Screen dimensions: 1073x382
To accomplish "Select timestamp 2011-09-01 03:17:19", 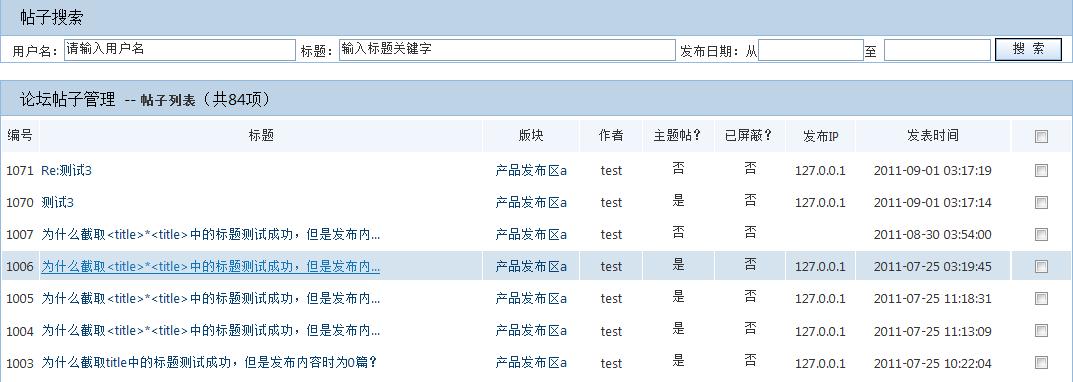I will click(933, 170).
